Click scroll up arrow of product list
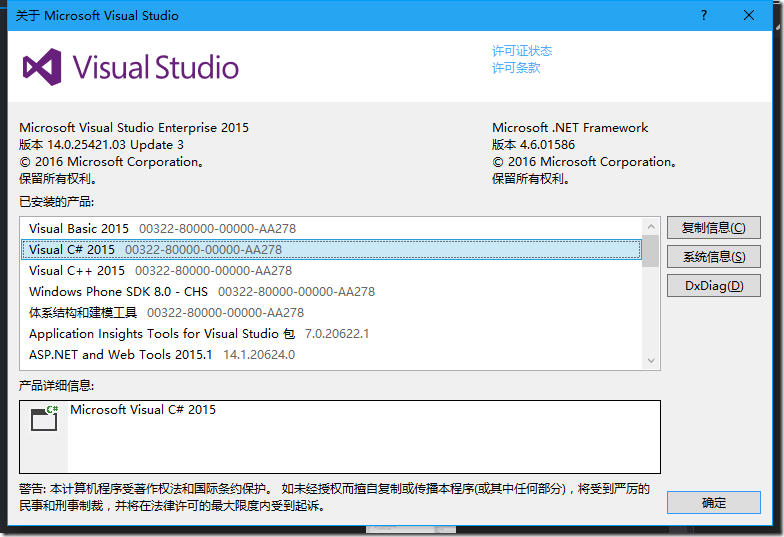 tap(650, 226)
